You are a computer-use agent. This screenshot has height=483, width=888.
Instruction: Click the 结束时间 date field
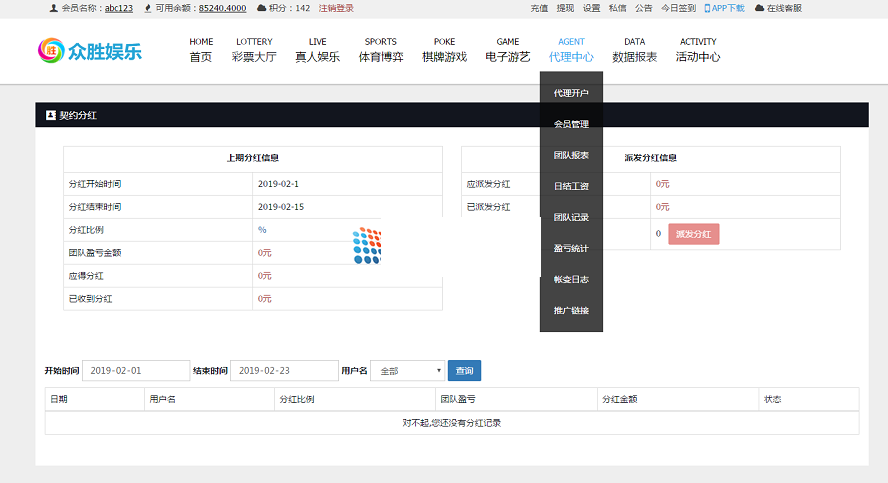coord(284,371)
